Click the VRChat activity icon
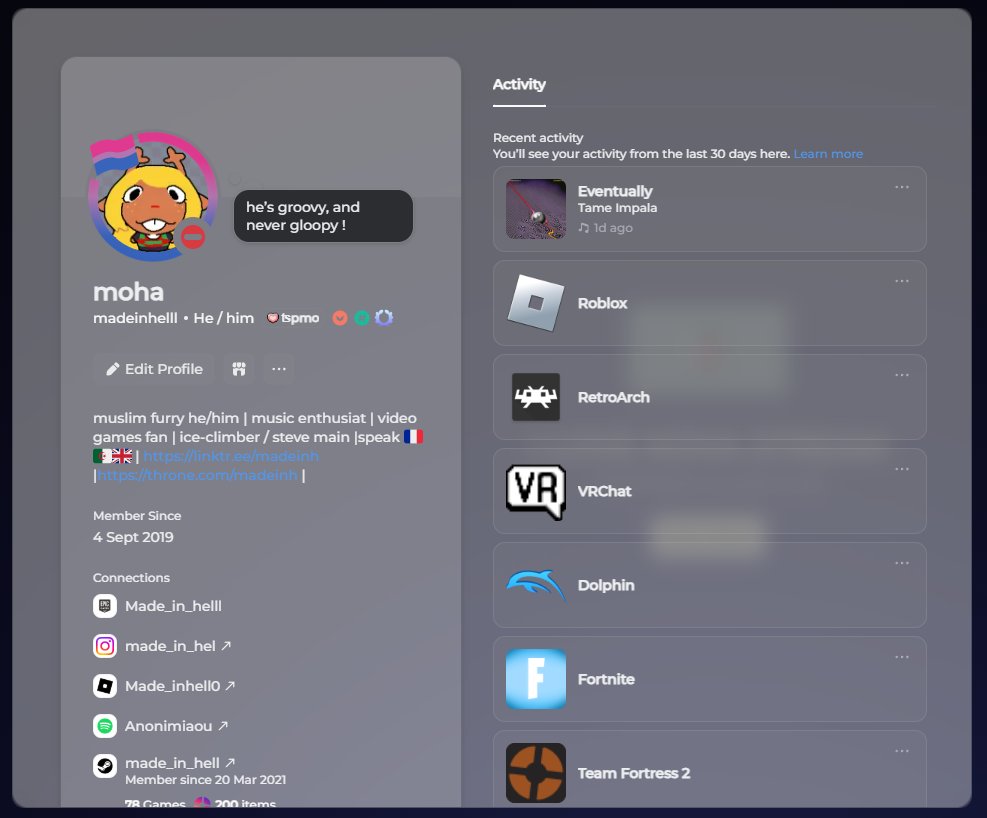 pyautogui.click(x=536, y=491)
